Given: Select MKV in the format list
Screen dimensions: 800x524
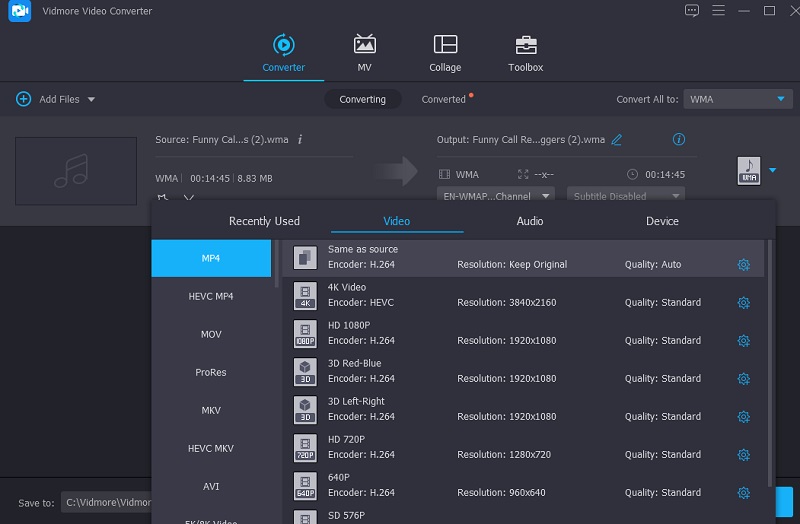Looking at the screenshot, I should coord(211,410).
